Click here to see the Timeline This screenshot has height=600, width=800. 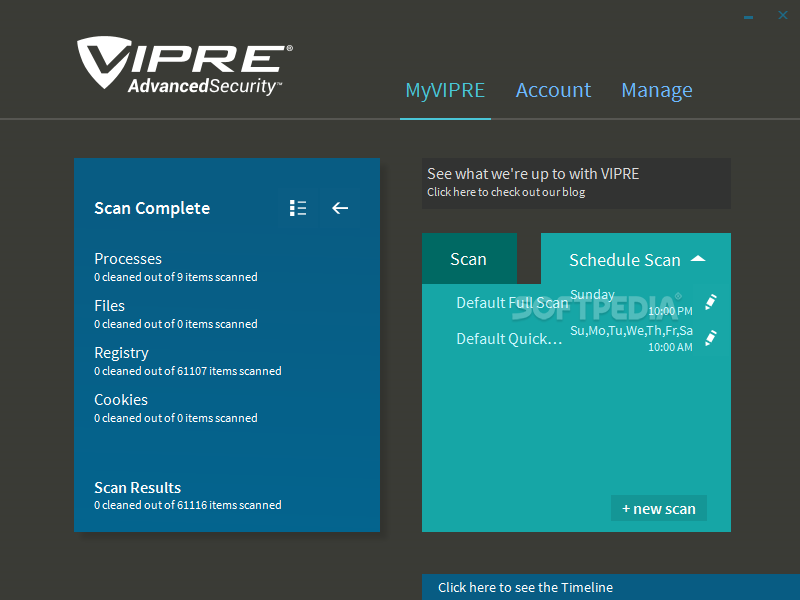611,587
